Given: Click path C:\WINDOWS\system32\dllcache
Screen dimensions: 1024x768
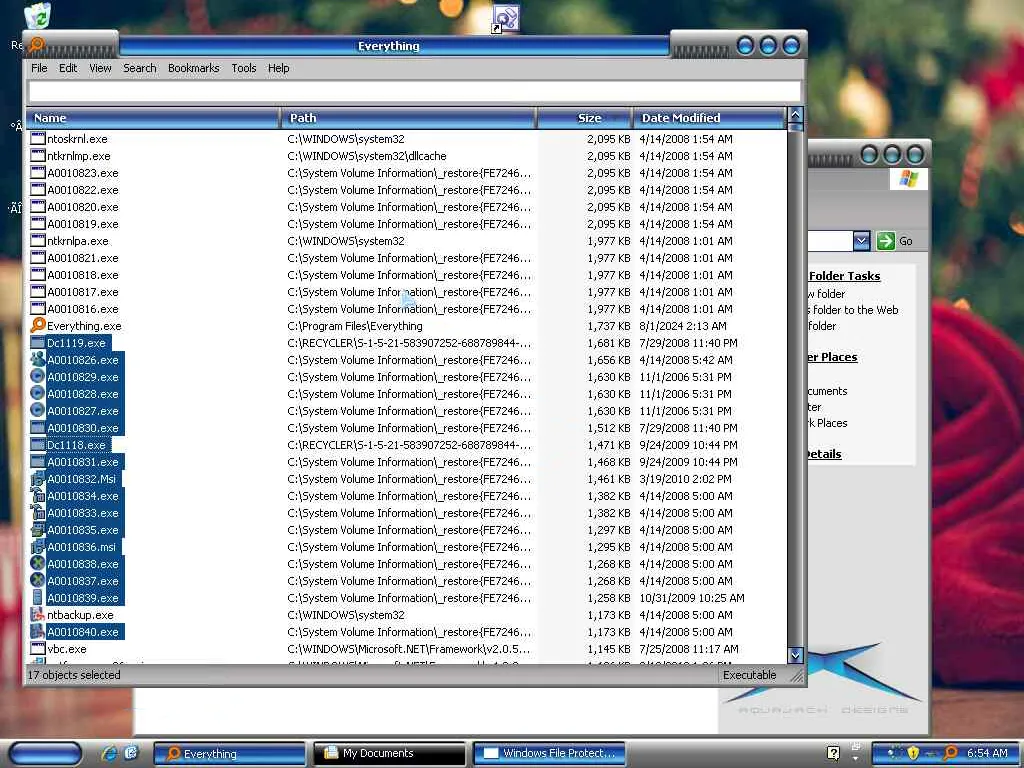Looking at the screenshot, I should 367,156.
